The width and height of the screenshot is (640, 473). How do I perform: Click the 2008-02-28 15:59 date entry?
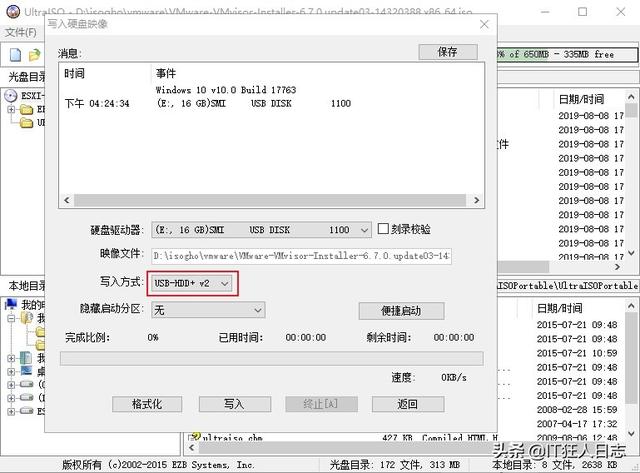tap(577, 409)
